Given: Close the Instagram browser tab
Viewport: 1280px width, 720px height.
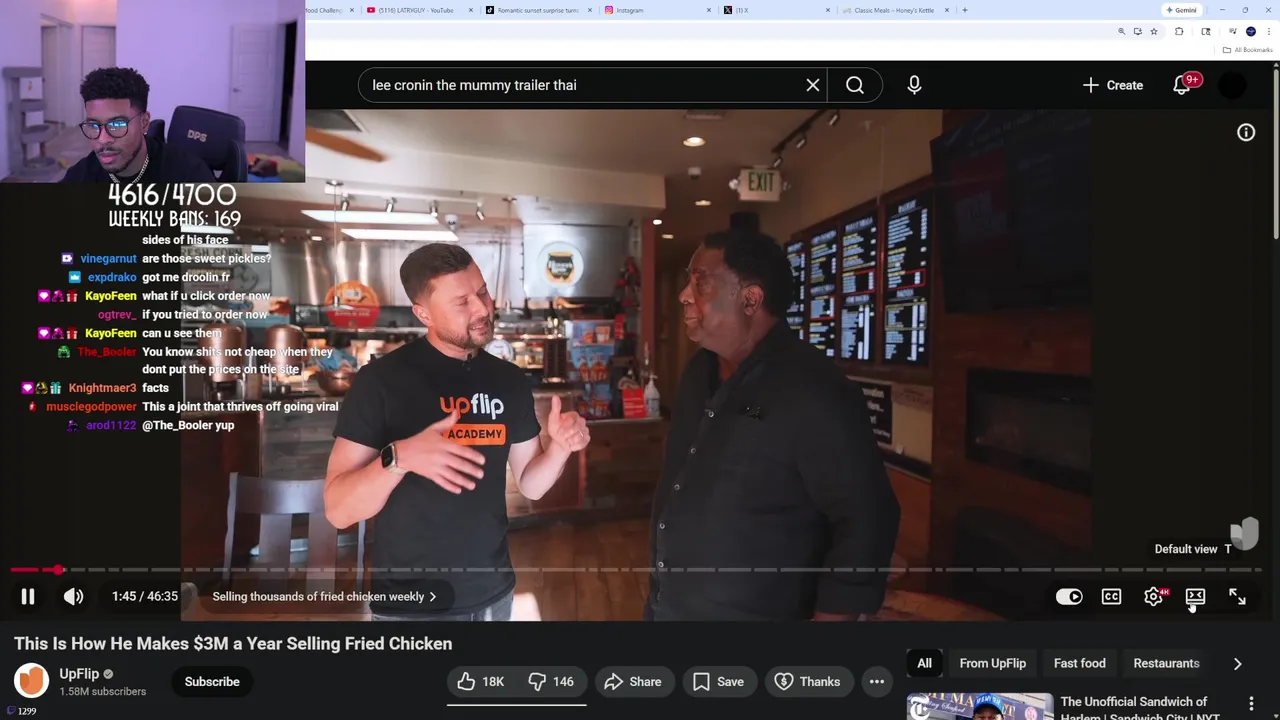Looking at the screenshot, I should [709, 10].
